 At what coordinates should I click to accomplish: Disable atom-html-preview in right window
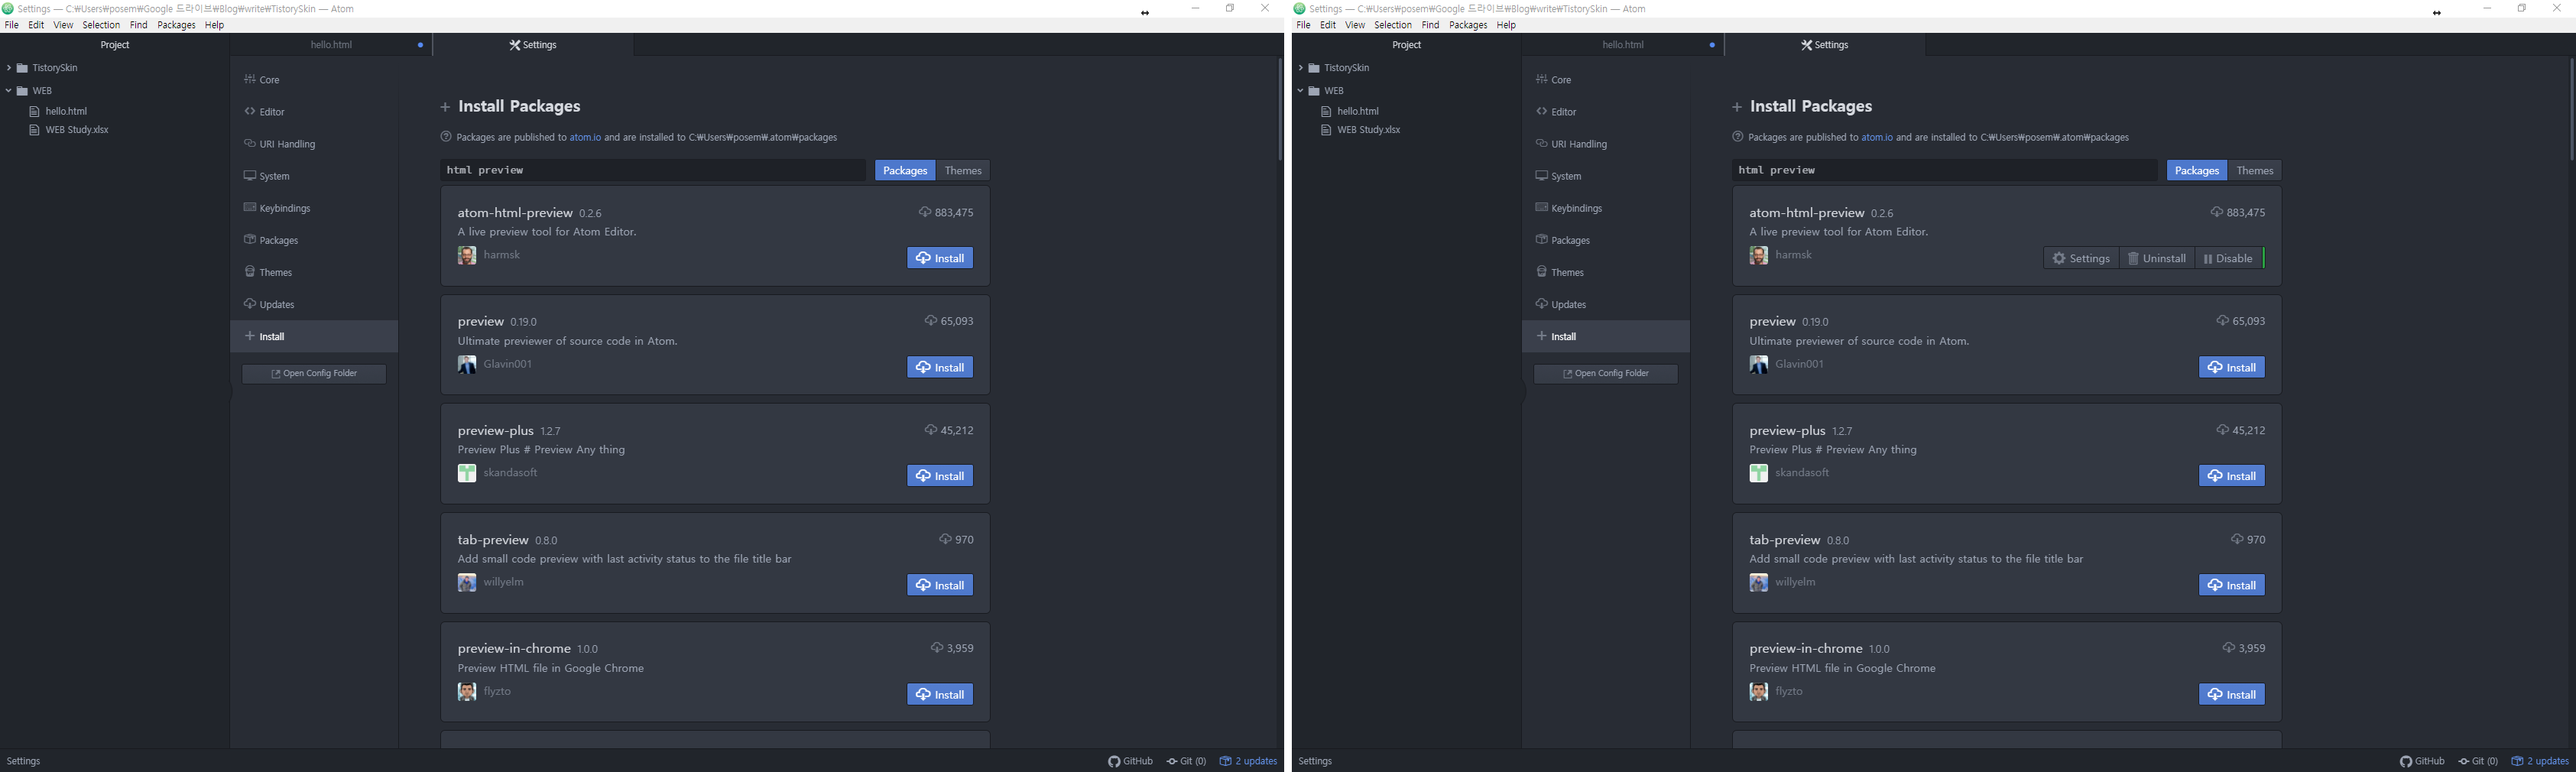(x=2229, y=258)
